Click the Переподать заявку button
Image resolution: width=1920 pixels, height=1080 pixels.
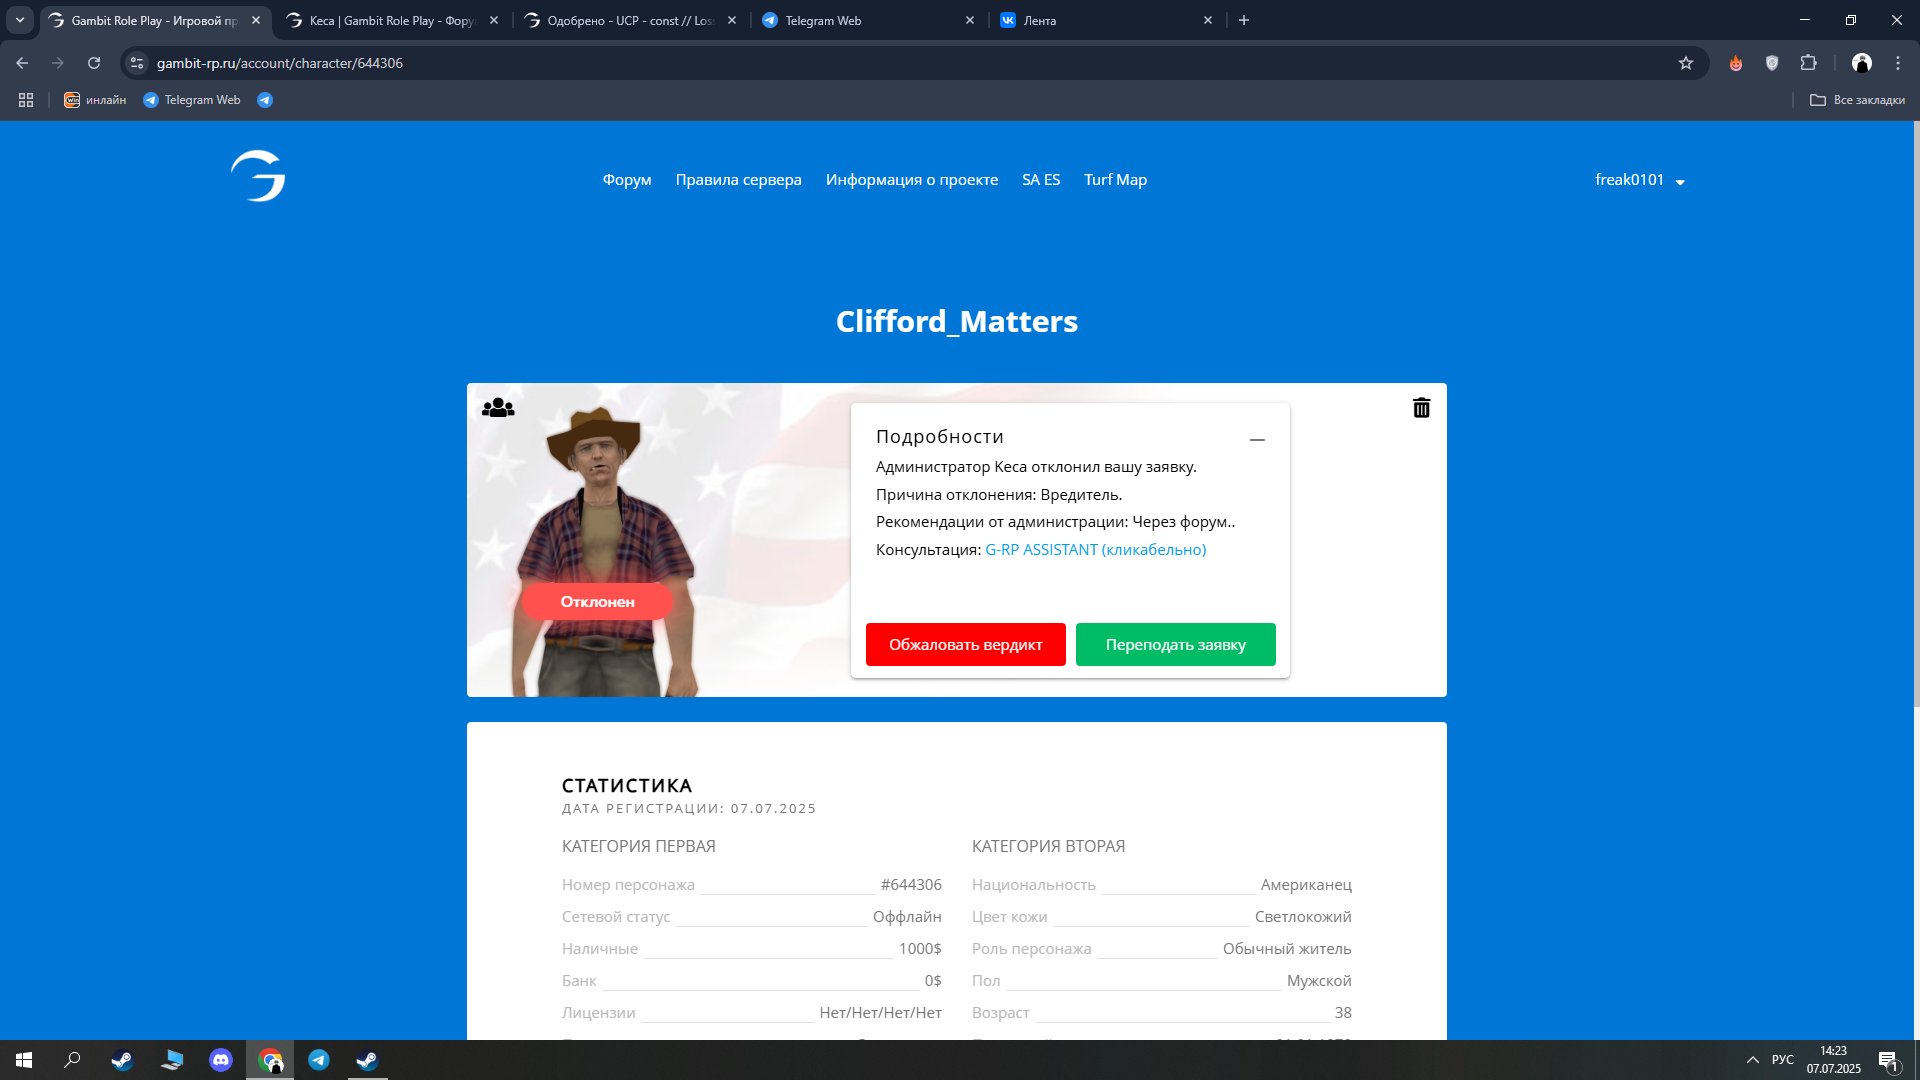point(1175,645)
